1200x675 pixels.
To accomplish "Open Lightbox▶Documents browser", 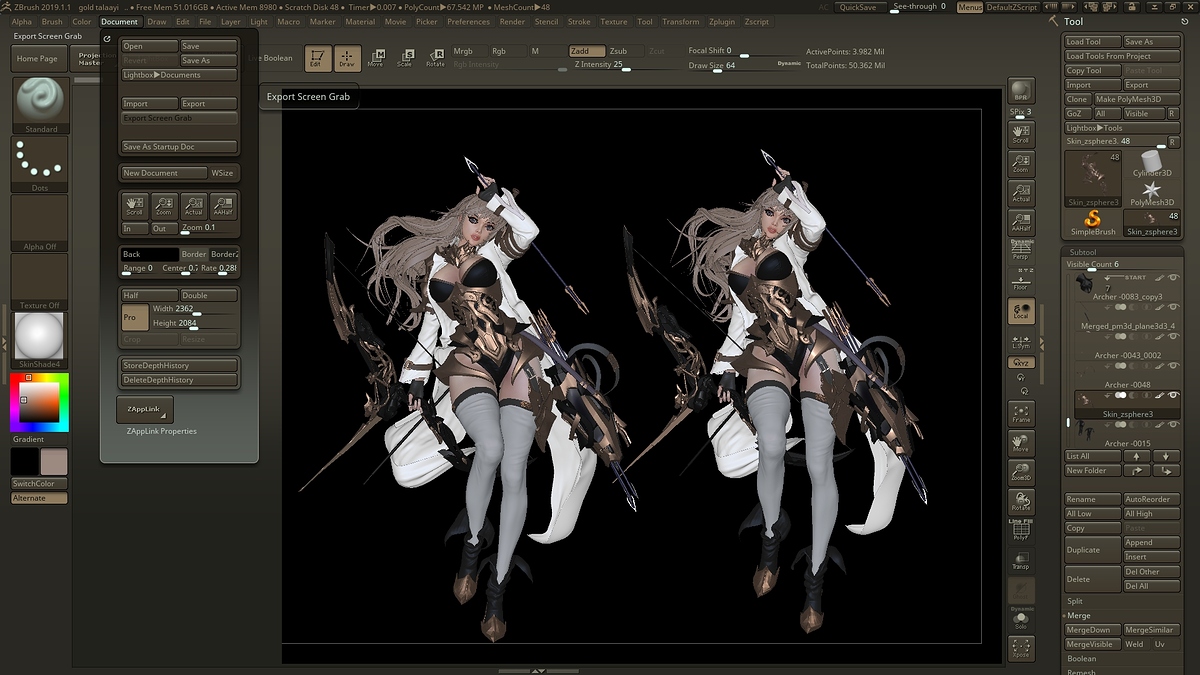I will click(x=179, y=75).
